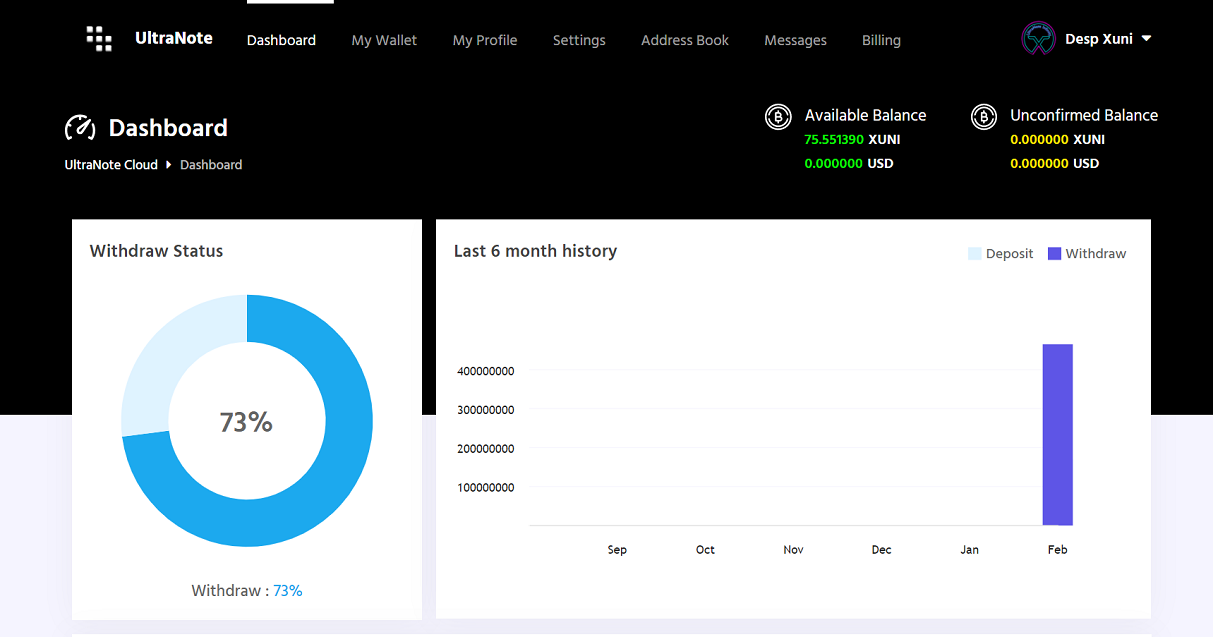
Task: Open the Address Book
Action: click(x=685, y=40)
